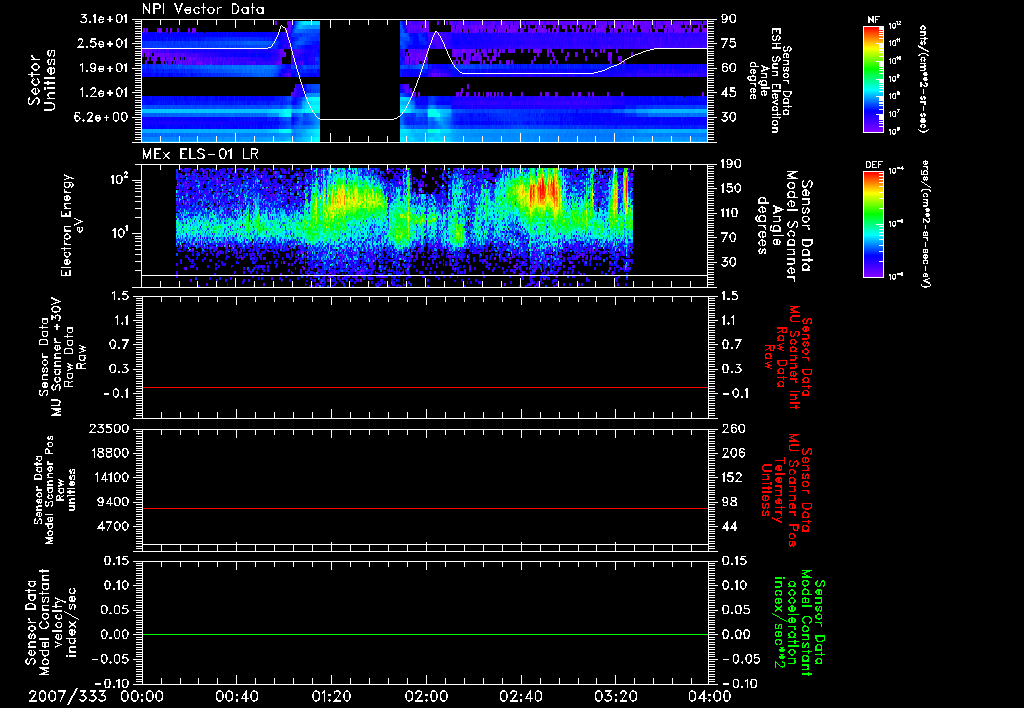Viewport: 1024px width, 708px height.
Task: Click the 02:40 time axis label
Action: 520,696
